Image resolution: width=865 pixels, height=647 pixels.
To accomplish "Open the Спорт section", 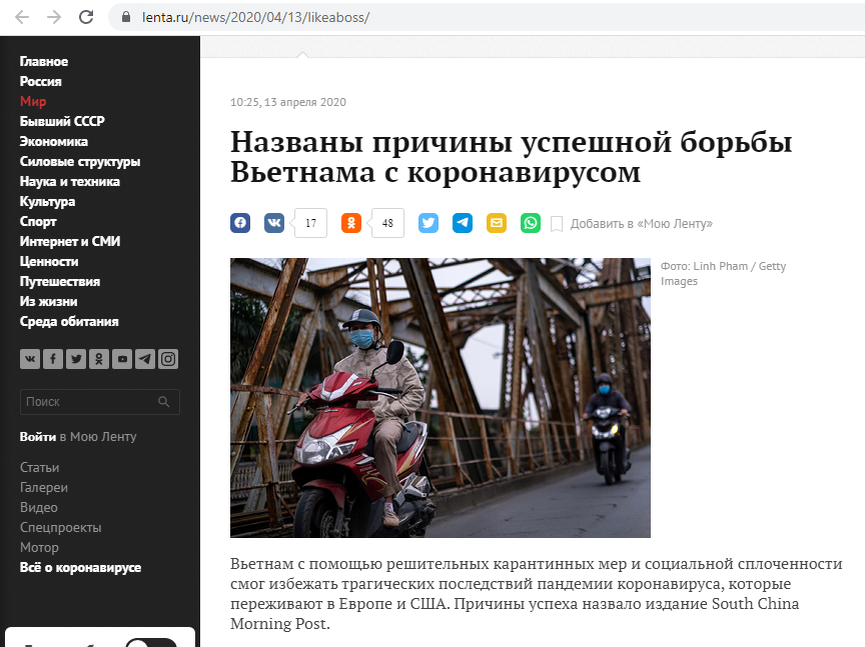I will coord(38,221).
